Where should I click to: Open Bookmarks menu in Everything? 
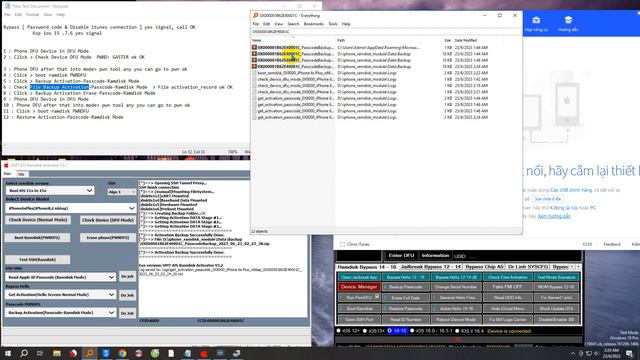(x=313, y=24)
